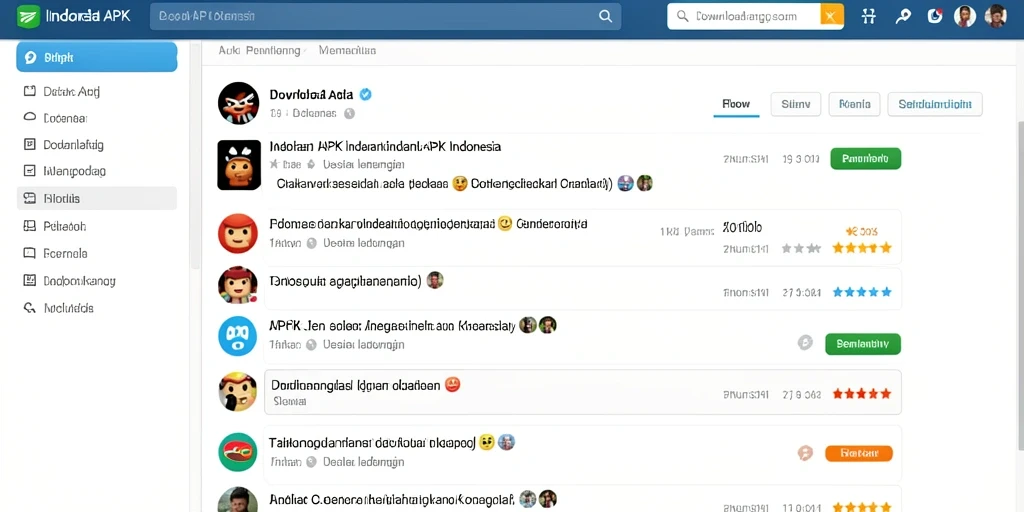Open the Ada Peratlonng tab
The width and height of the screenshot is (1024, 512).
259,50
